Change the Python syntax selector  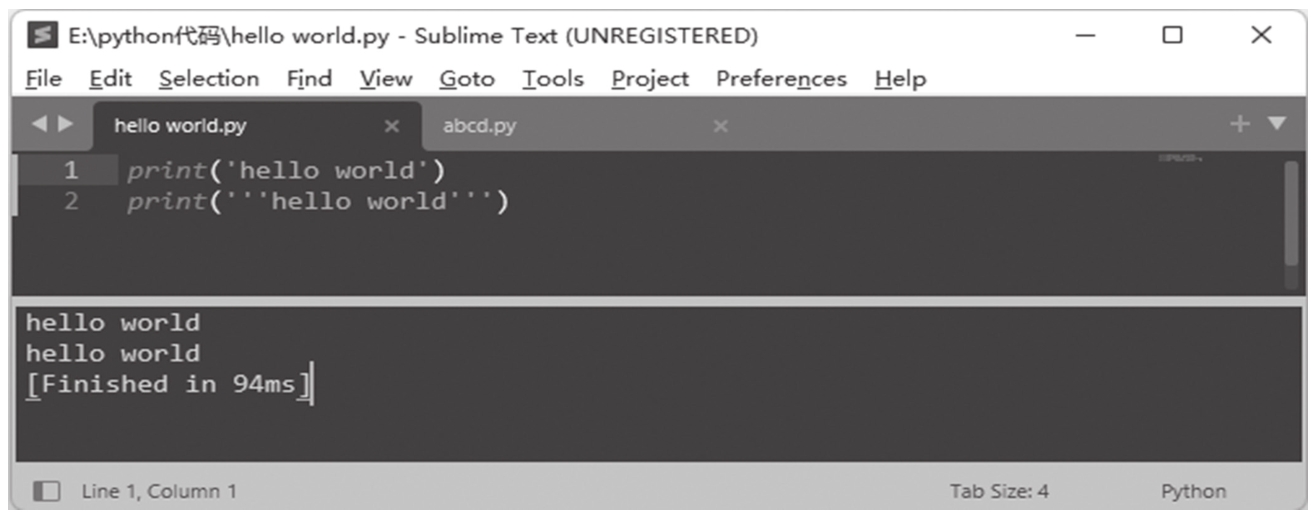point(1193,491)
